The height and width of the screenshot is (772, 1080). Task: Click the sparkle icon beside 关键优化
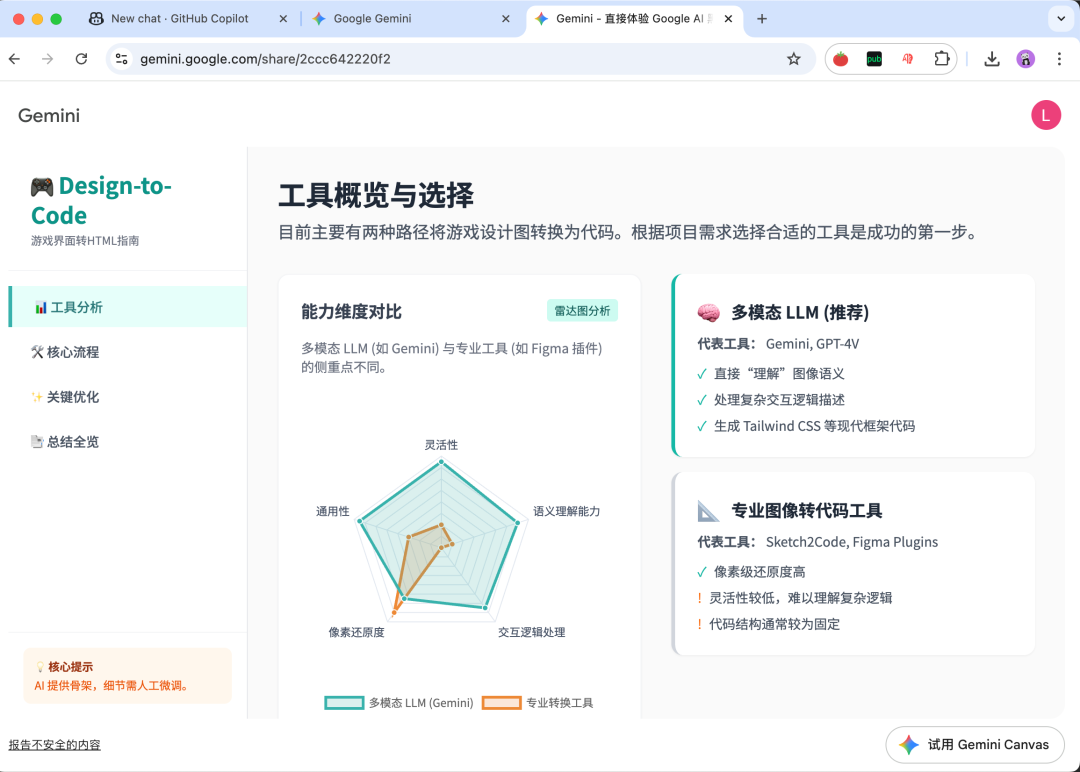(37, 397)
